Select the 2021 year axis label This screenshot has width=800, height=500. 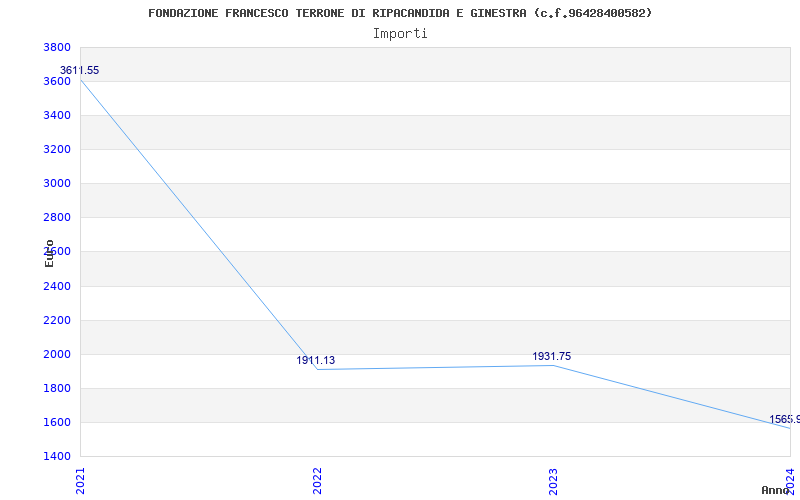point(80,481)
